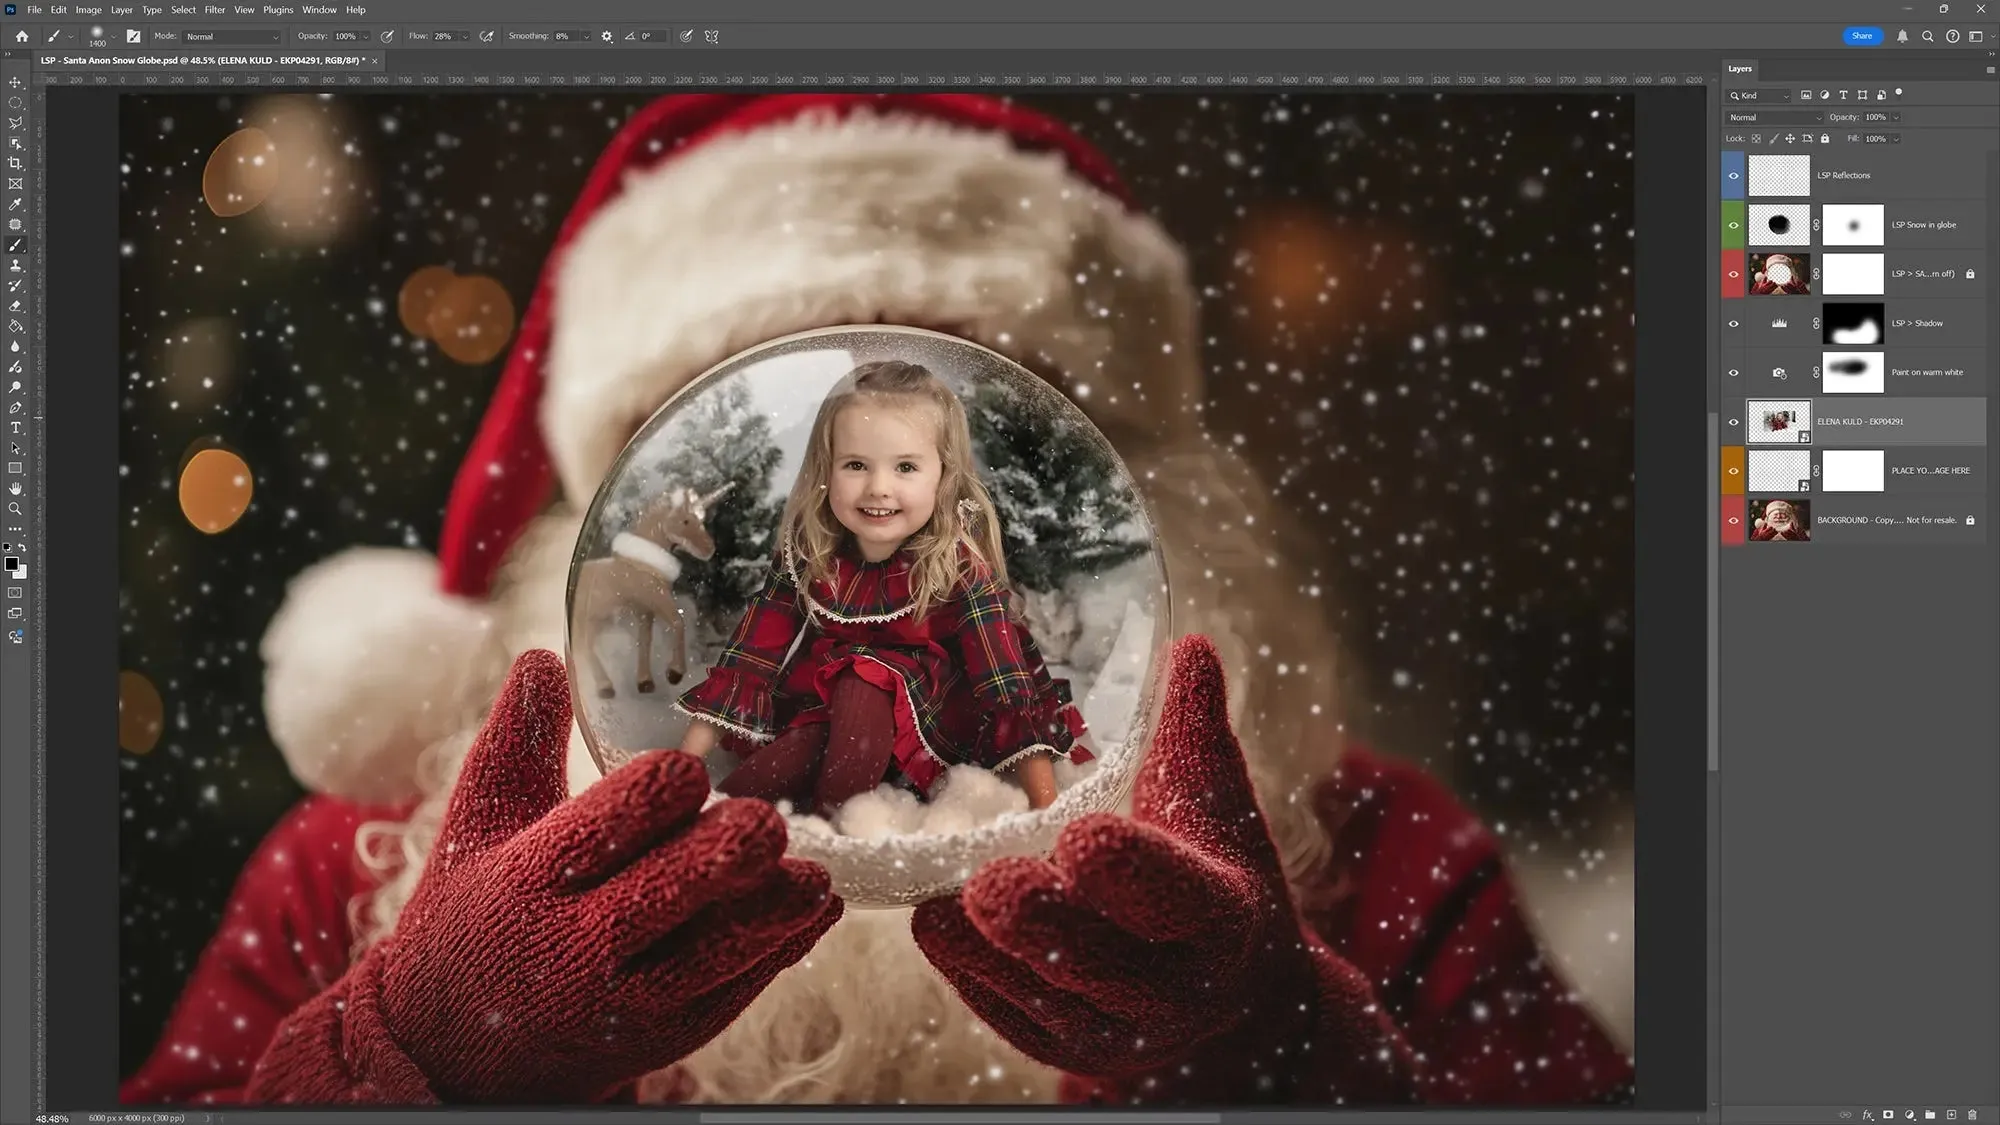Open layer Opacity dropdown arrow

(1895, 117)
